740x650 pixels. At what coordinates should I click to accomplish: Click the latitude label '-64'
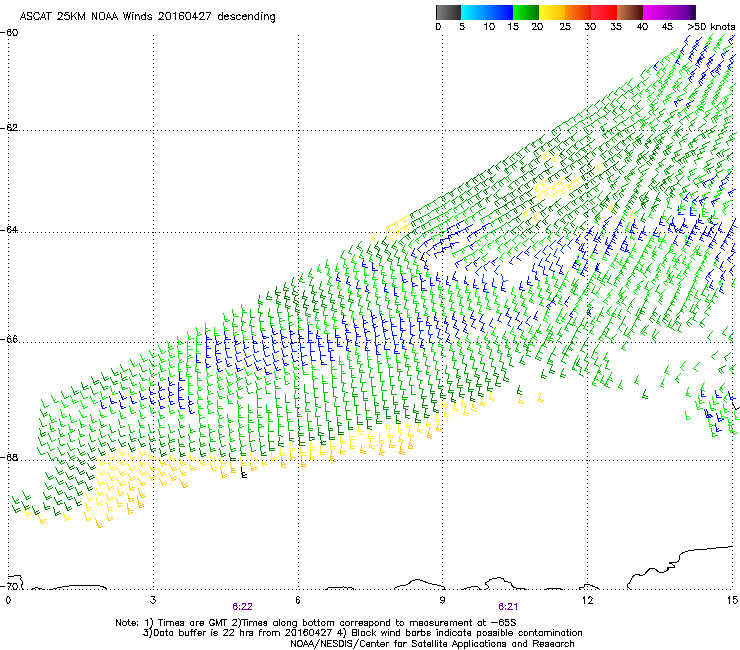click(x=10, y=230)
